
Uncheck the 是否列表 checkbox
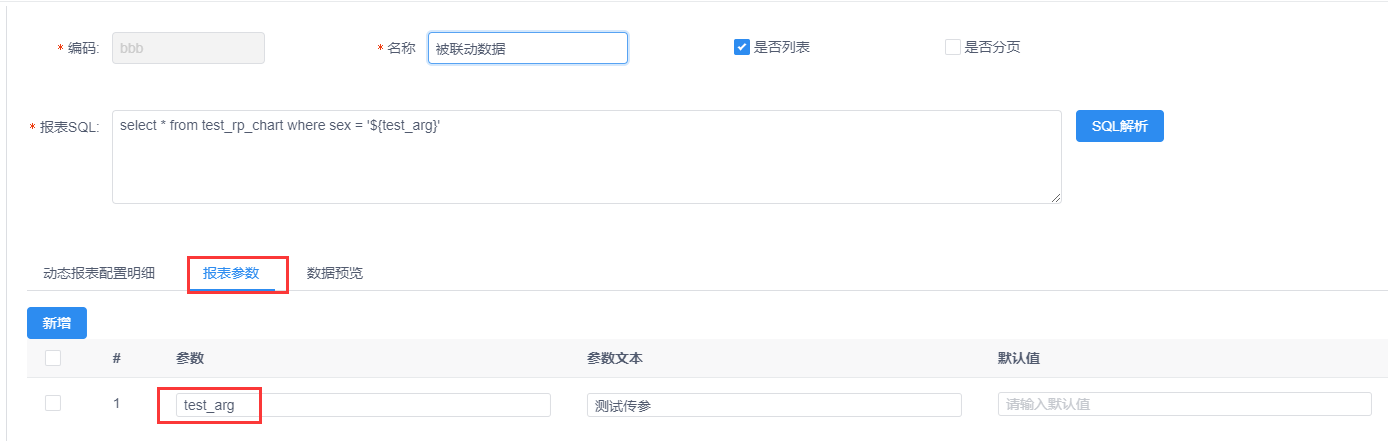[742, 47]
